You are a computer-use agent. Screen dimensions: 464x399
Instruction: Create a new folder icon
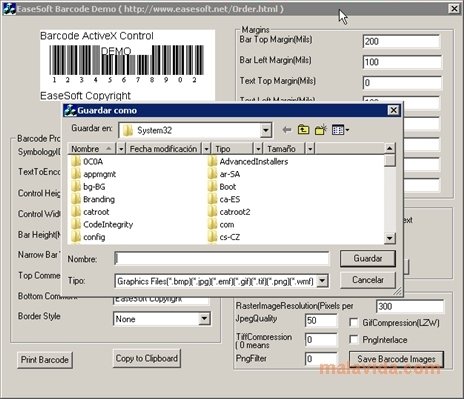pos(321,130)
